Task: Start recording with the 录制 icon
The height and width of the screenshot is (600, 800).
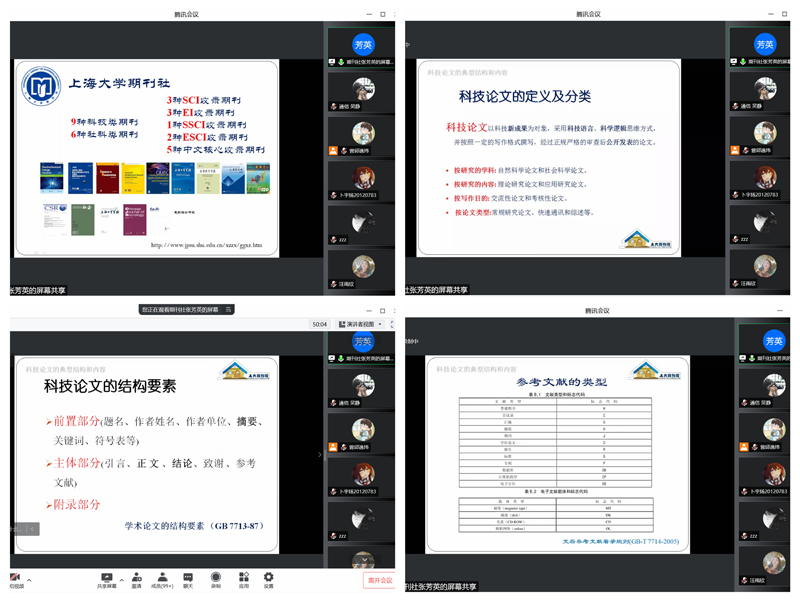Action: coord(216,577)
